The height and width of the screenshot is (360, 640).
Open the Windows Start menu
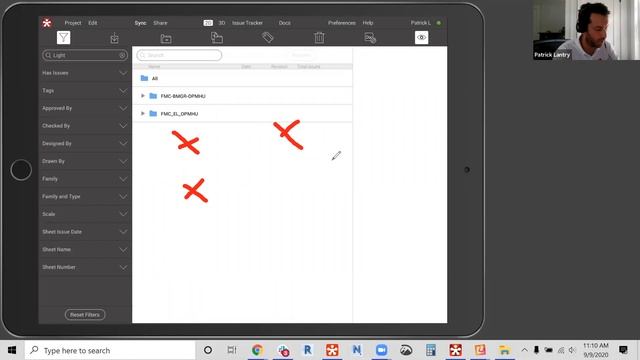(x=12, y=350)
